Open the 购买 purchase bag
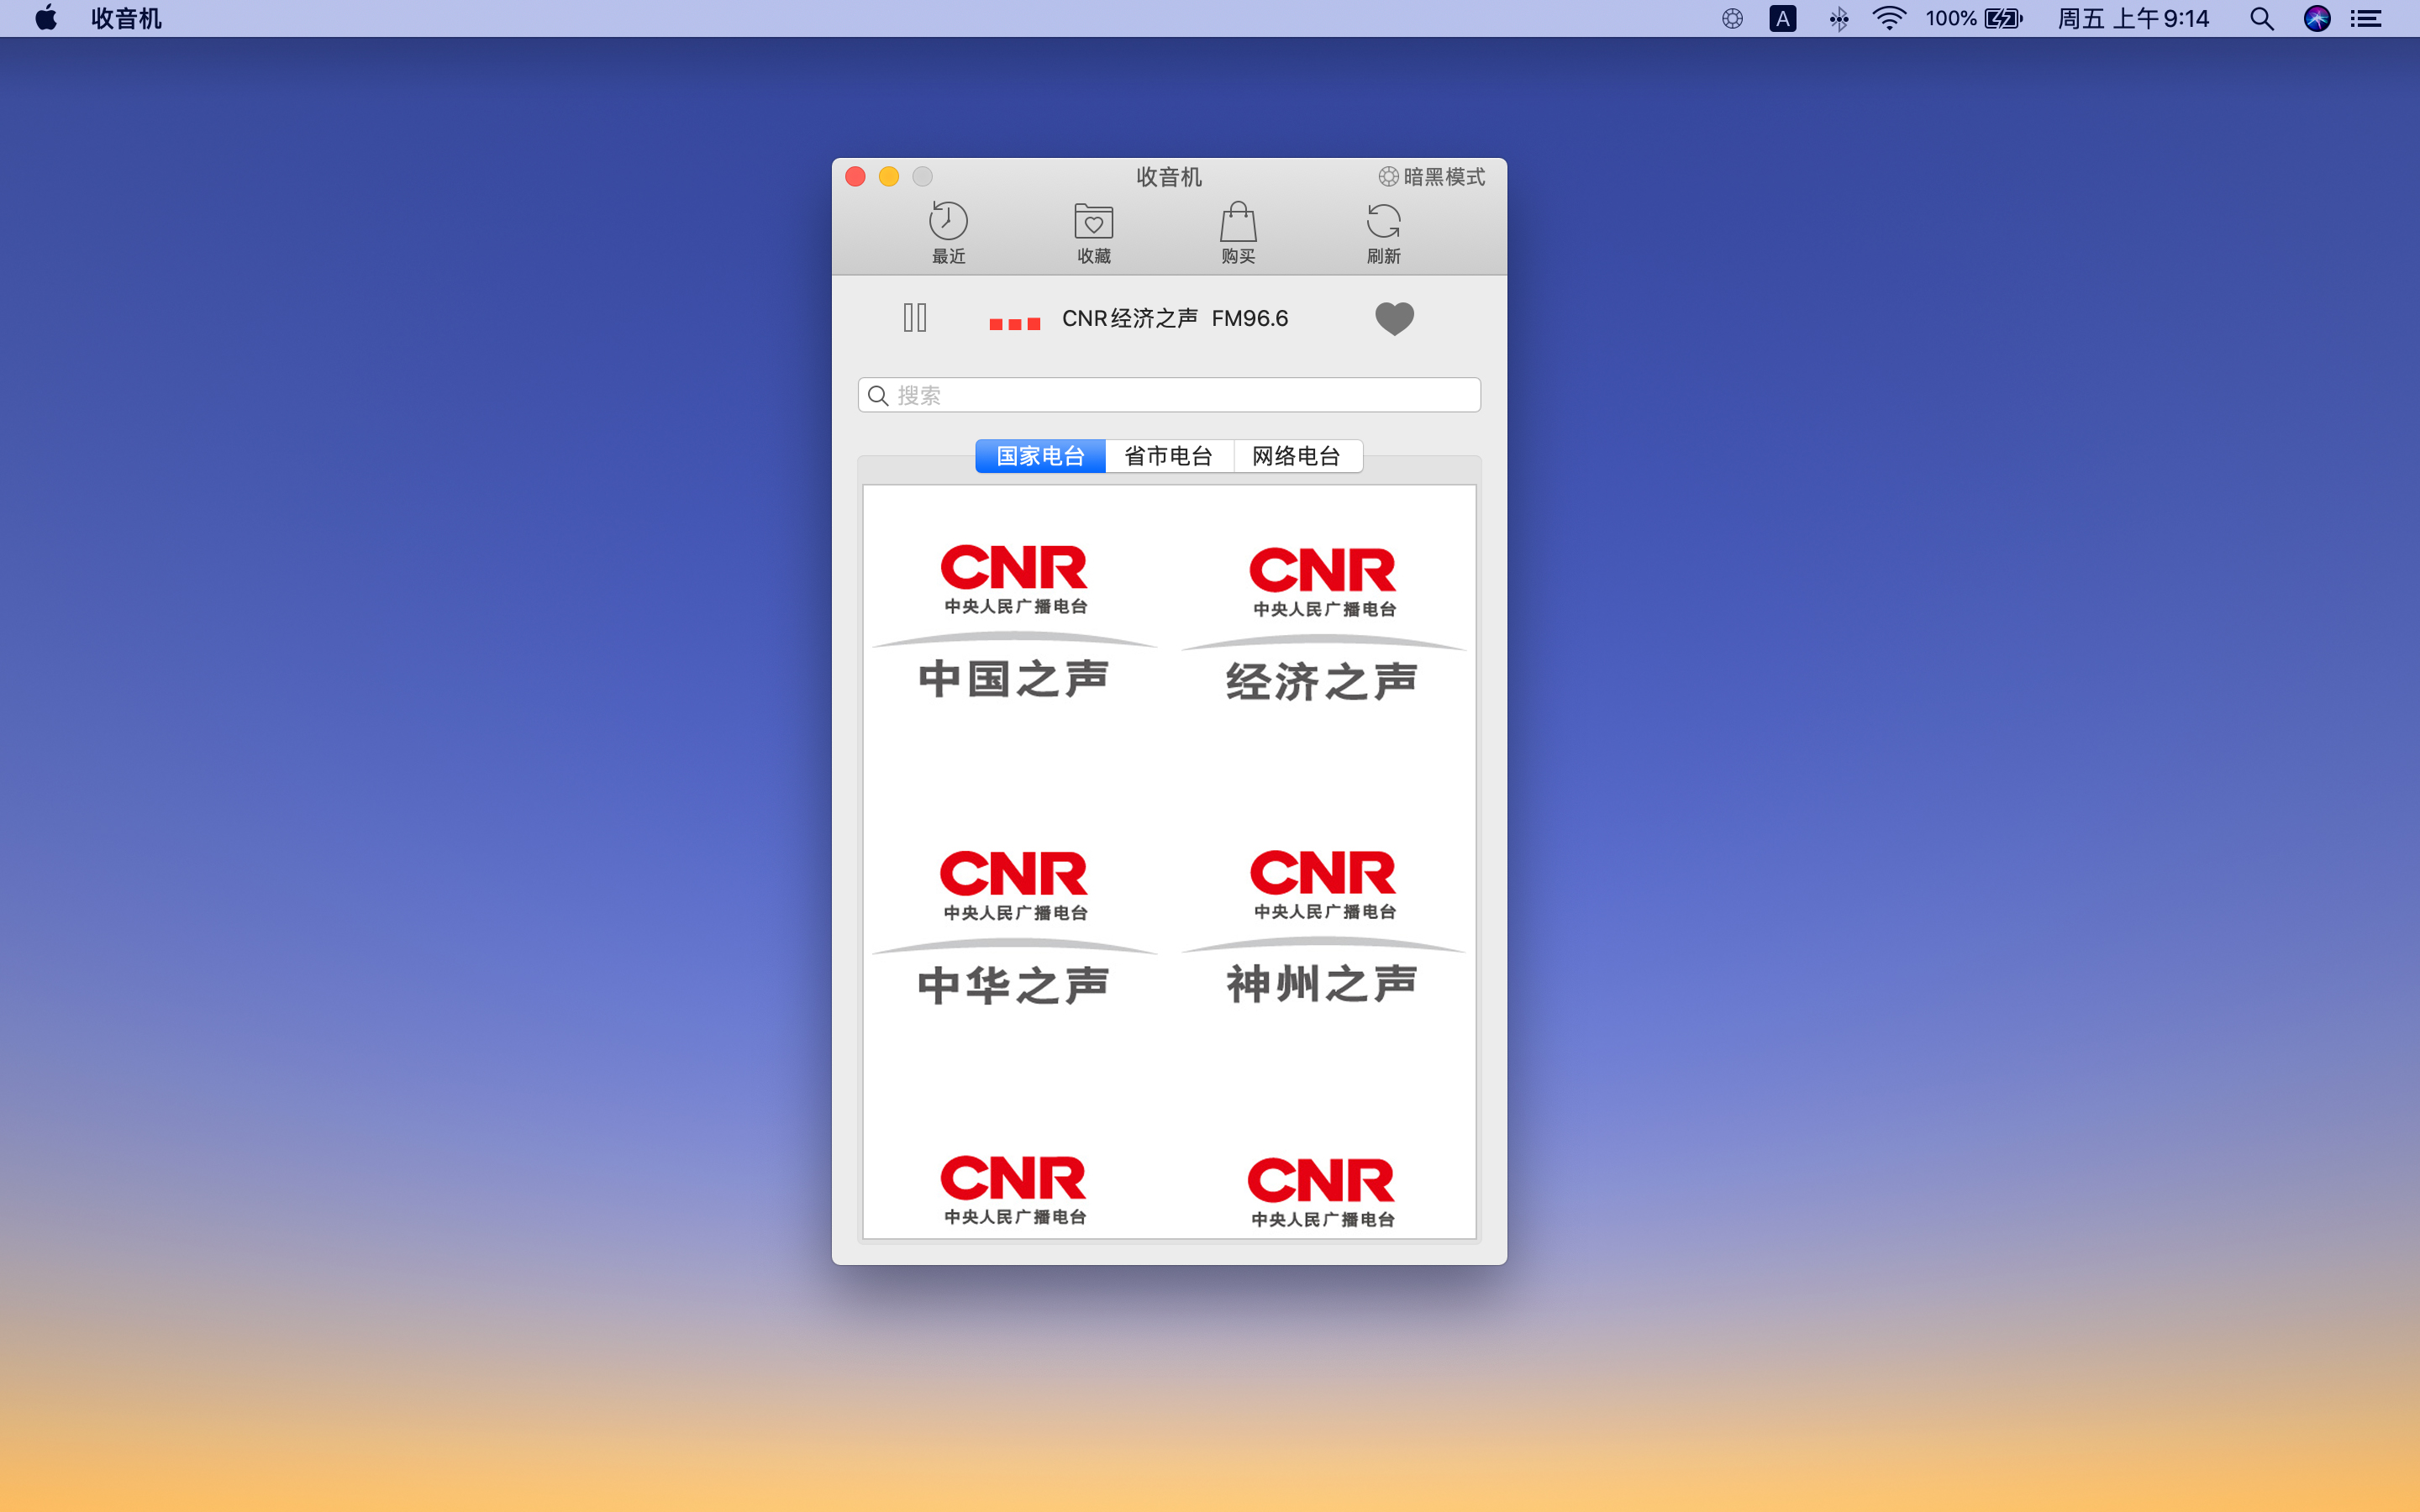Screen dimensions: 2420x1512 pyautogui.click(x=1238, y=233)
